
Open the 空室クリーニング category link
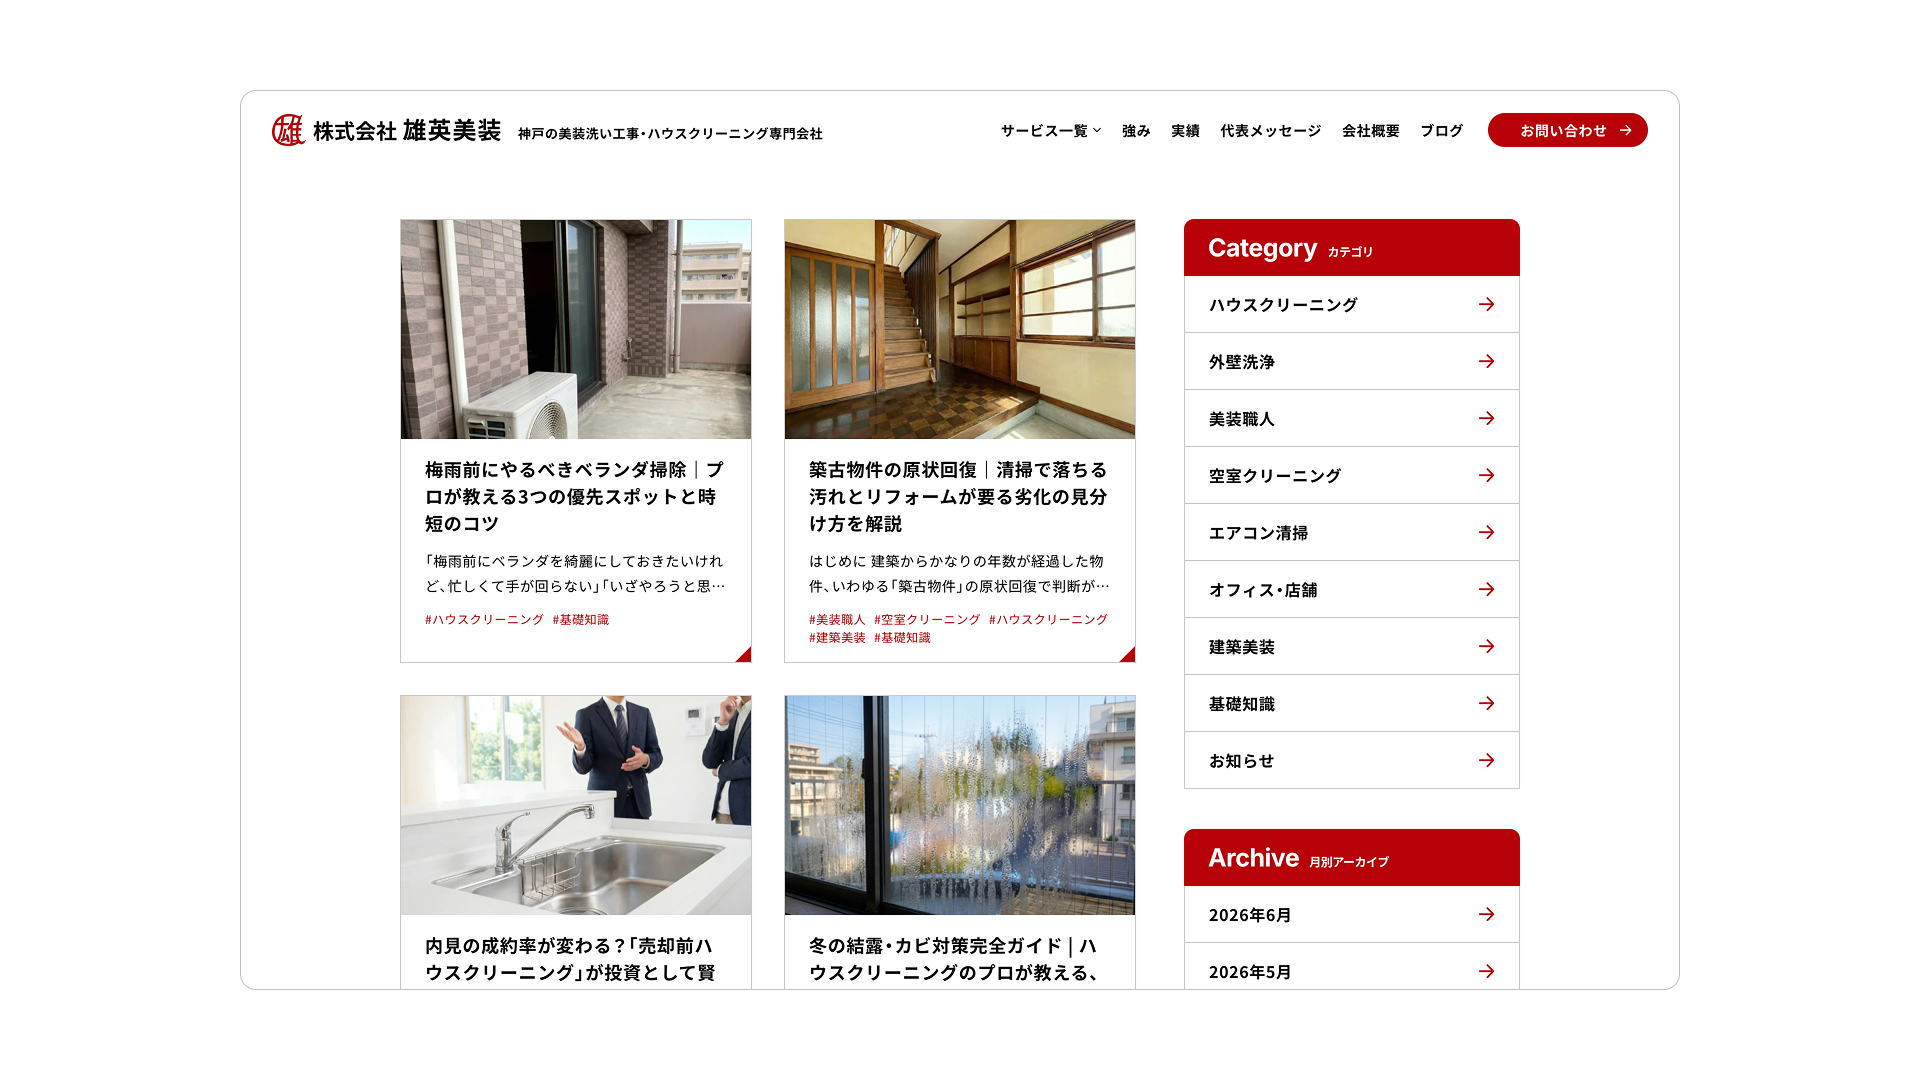pyautogui.click(x=1352, y=475)
